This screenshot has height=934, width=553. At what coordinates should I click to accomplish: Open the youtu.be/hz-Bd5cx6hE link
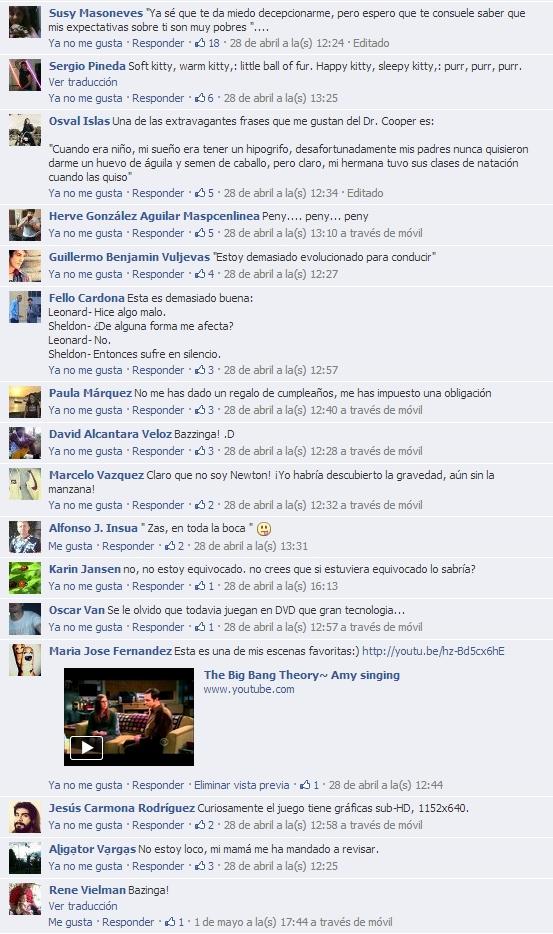pos(433,651)
